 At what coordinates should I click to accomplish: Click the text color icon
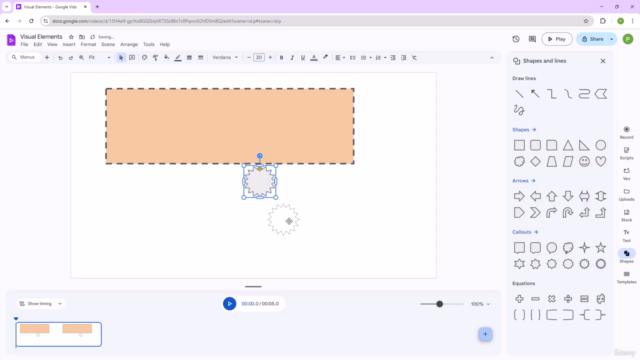tap(314, 58)
